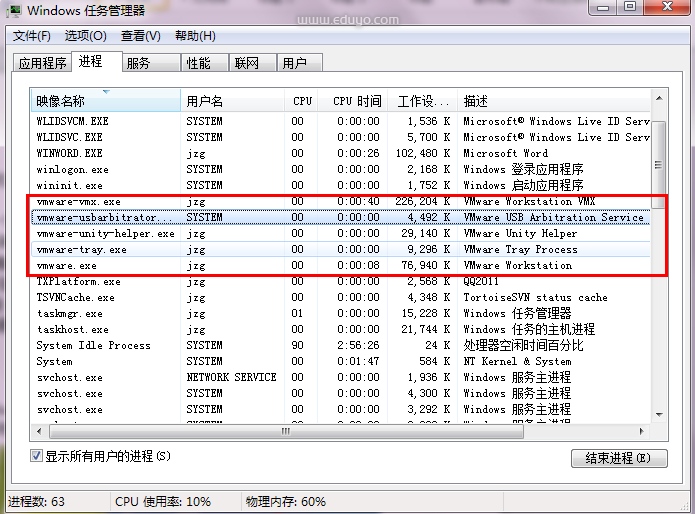Click the horizontal scrollbar left arrow
This screenshot has width=695, height=514.
[x=40, y=432]
